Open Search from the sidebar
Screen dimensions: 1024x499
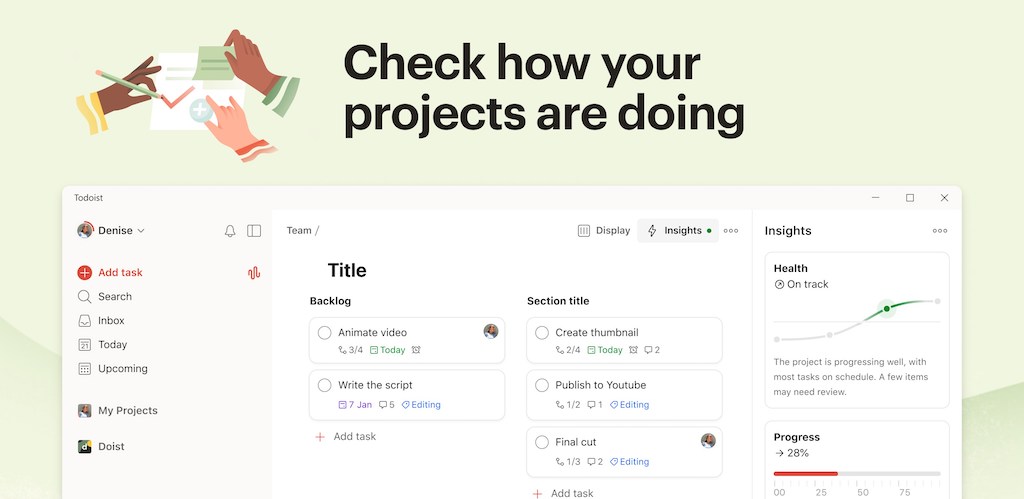114,297
